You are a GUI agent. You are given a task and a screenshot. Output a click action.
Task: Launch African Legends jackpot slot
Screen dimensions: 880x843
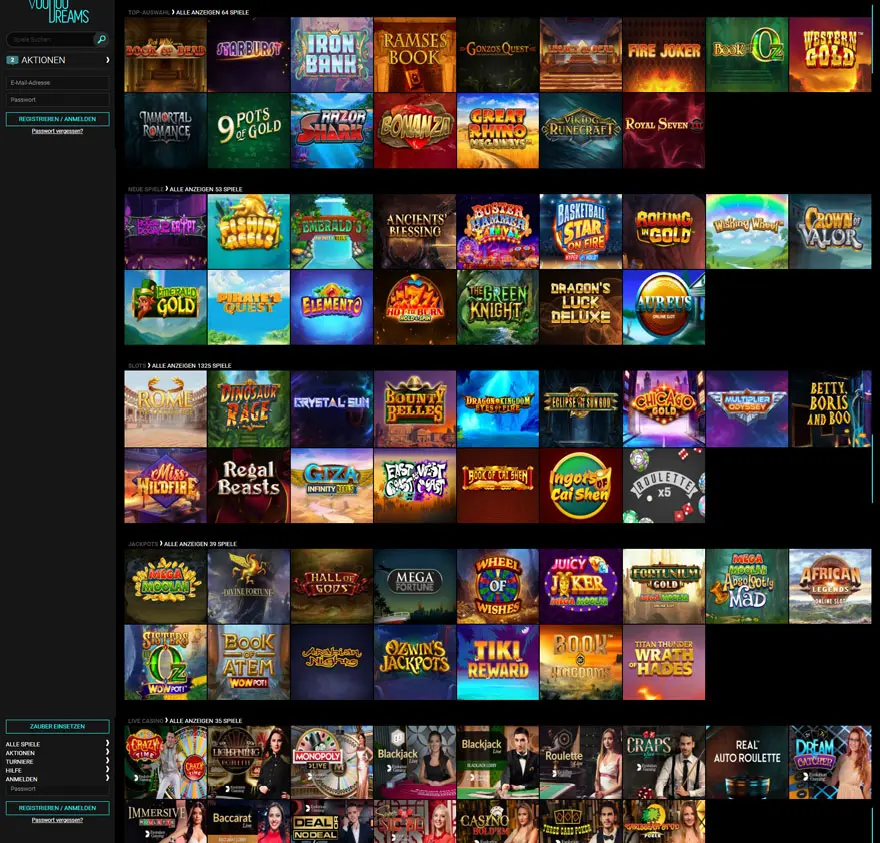pyautogui.click(x=830, y=586)
